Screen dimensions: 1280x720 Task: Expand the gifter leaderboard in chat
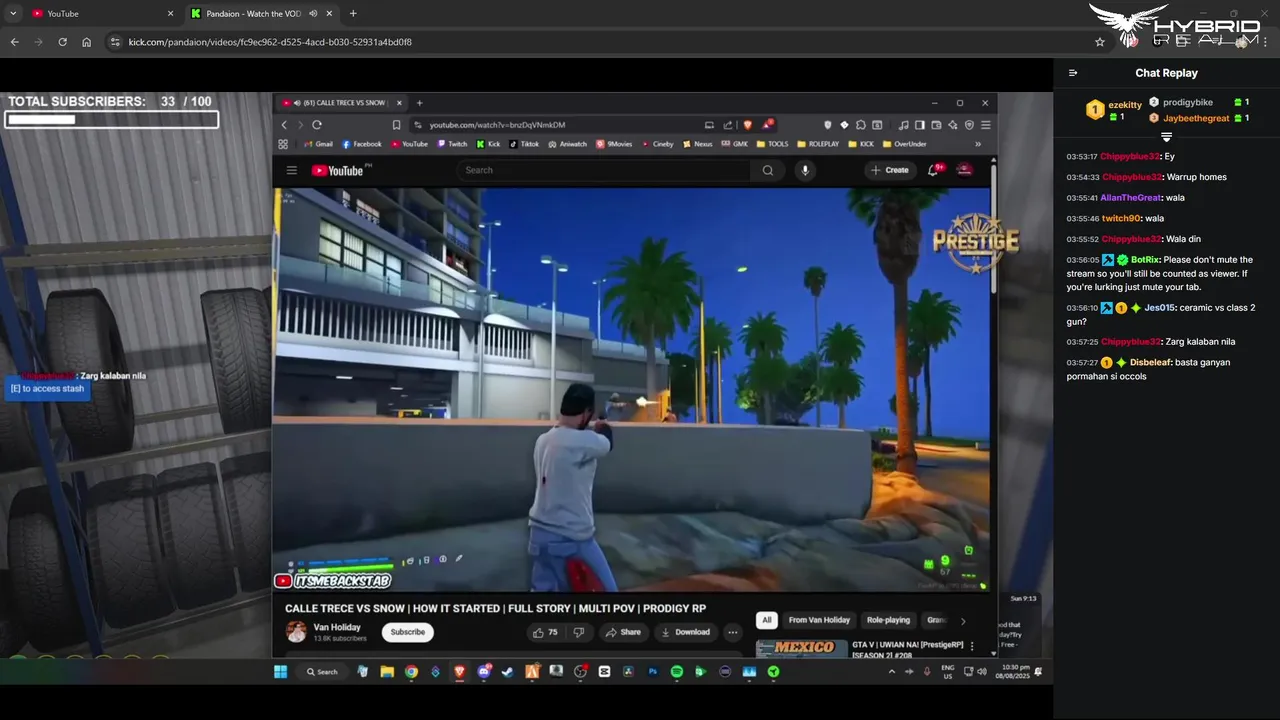point(1166,137)
